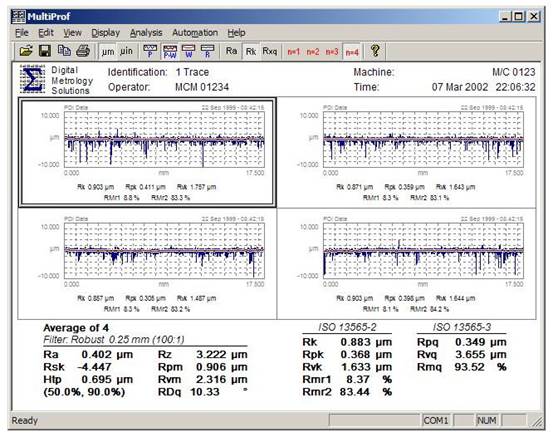
Task: Print the report with printer icon
Action: 83,51
